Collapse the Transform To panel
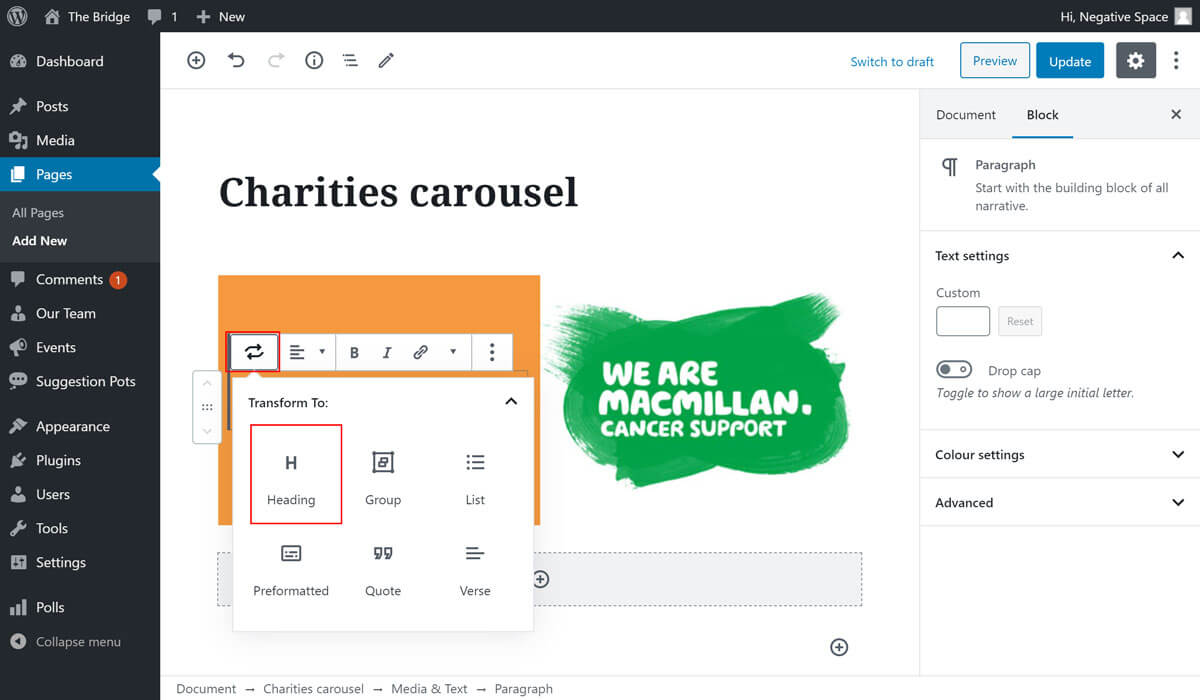This screenshot has height=700, width=1200. point(511,402)
